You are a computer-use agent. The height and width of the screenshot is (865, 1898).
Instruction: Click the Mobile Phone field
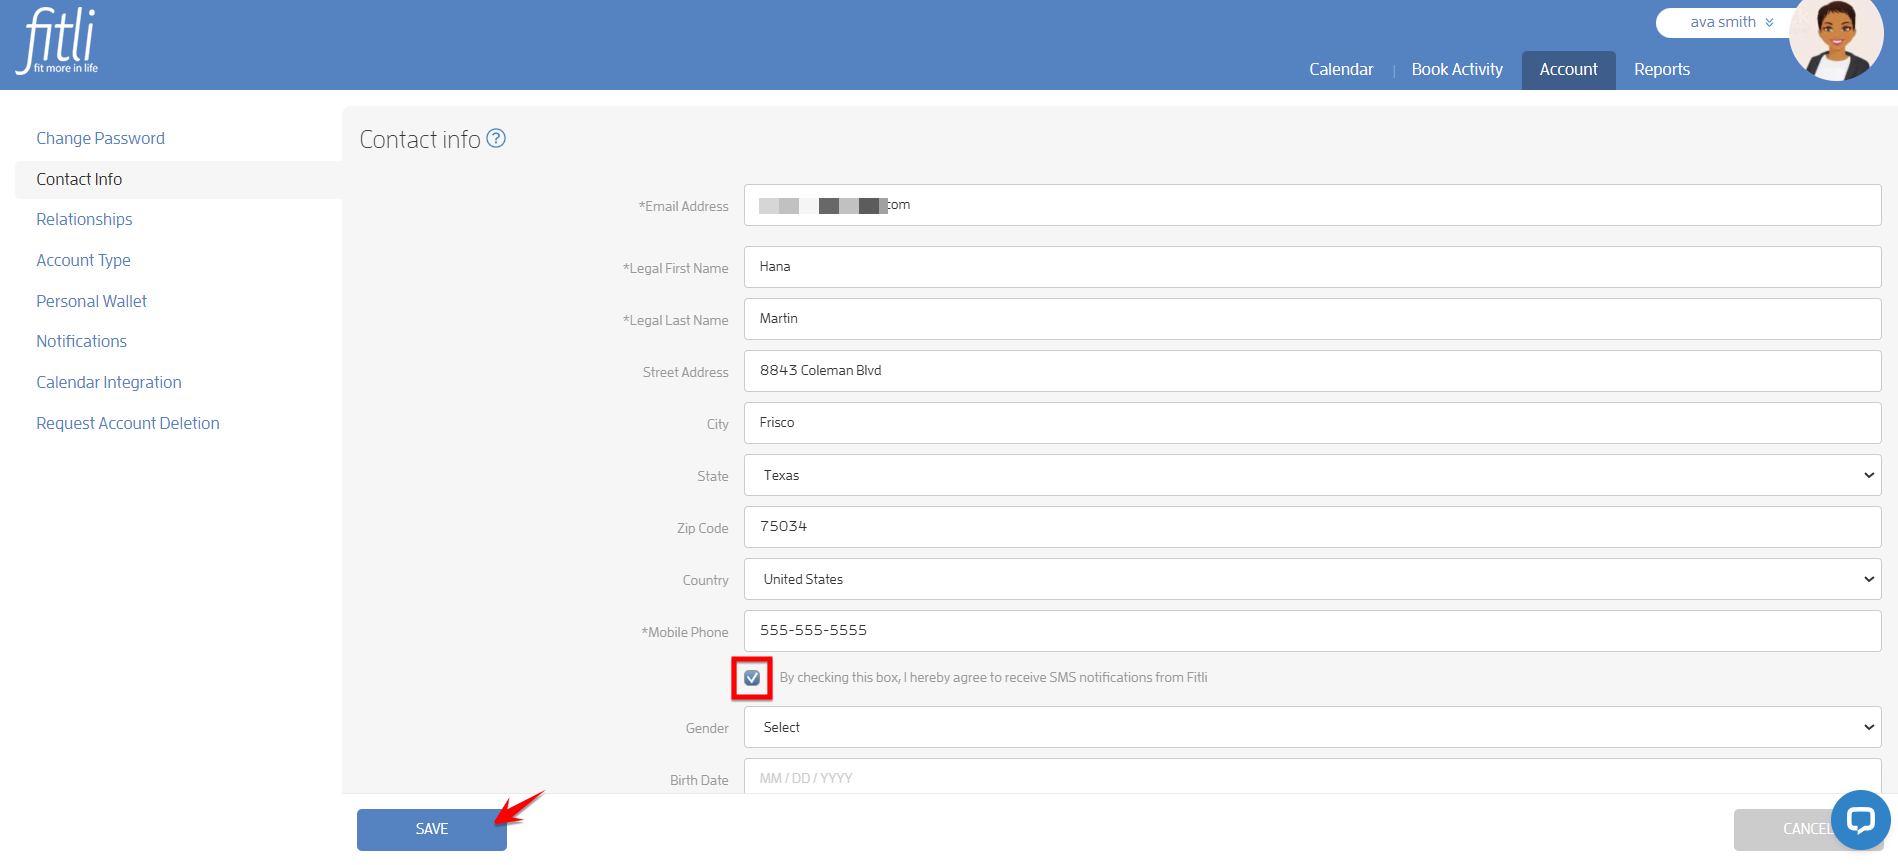pyautogui.click(x=1312, y=631)
